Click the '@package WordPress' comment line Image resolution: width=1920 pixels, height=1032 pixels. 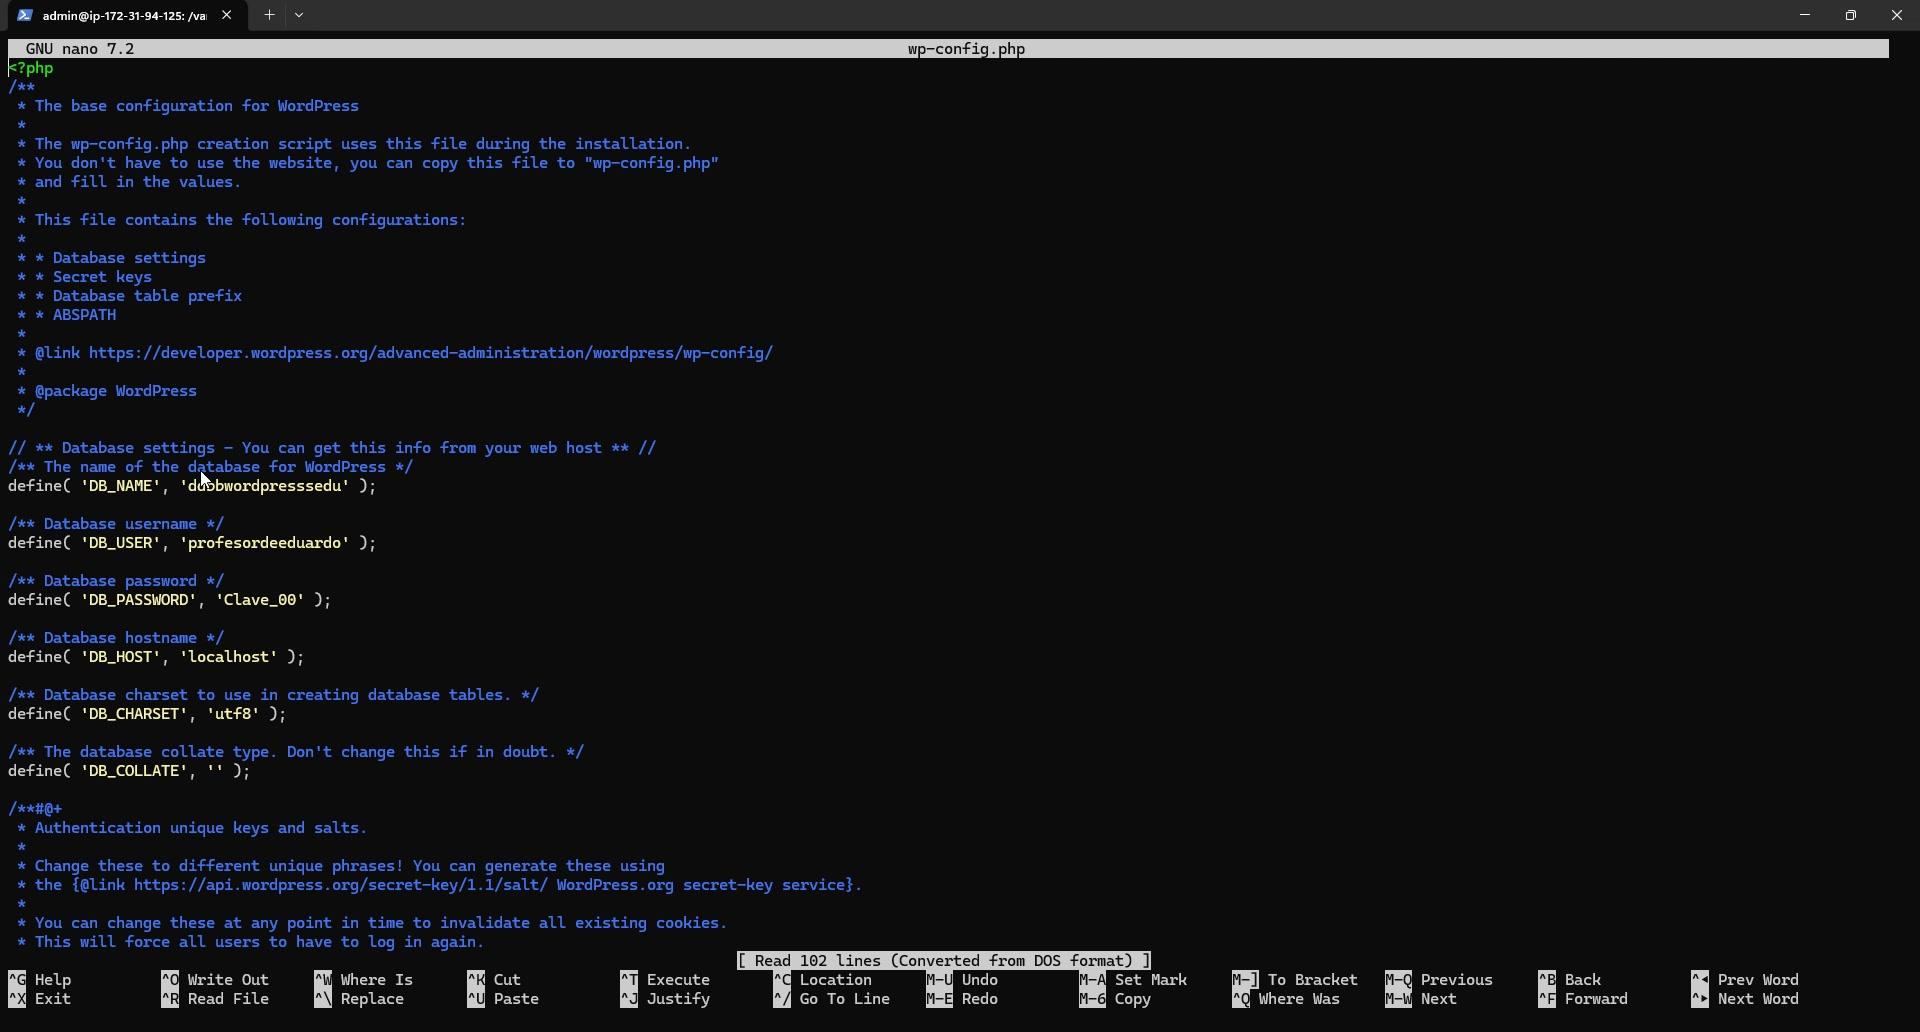tap(107, 391)
